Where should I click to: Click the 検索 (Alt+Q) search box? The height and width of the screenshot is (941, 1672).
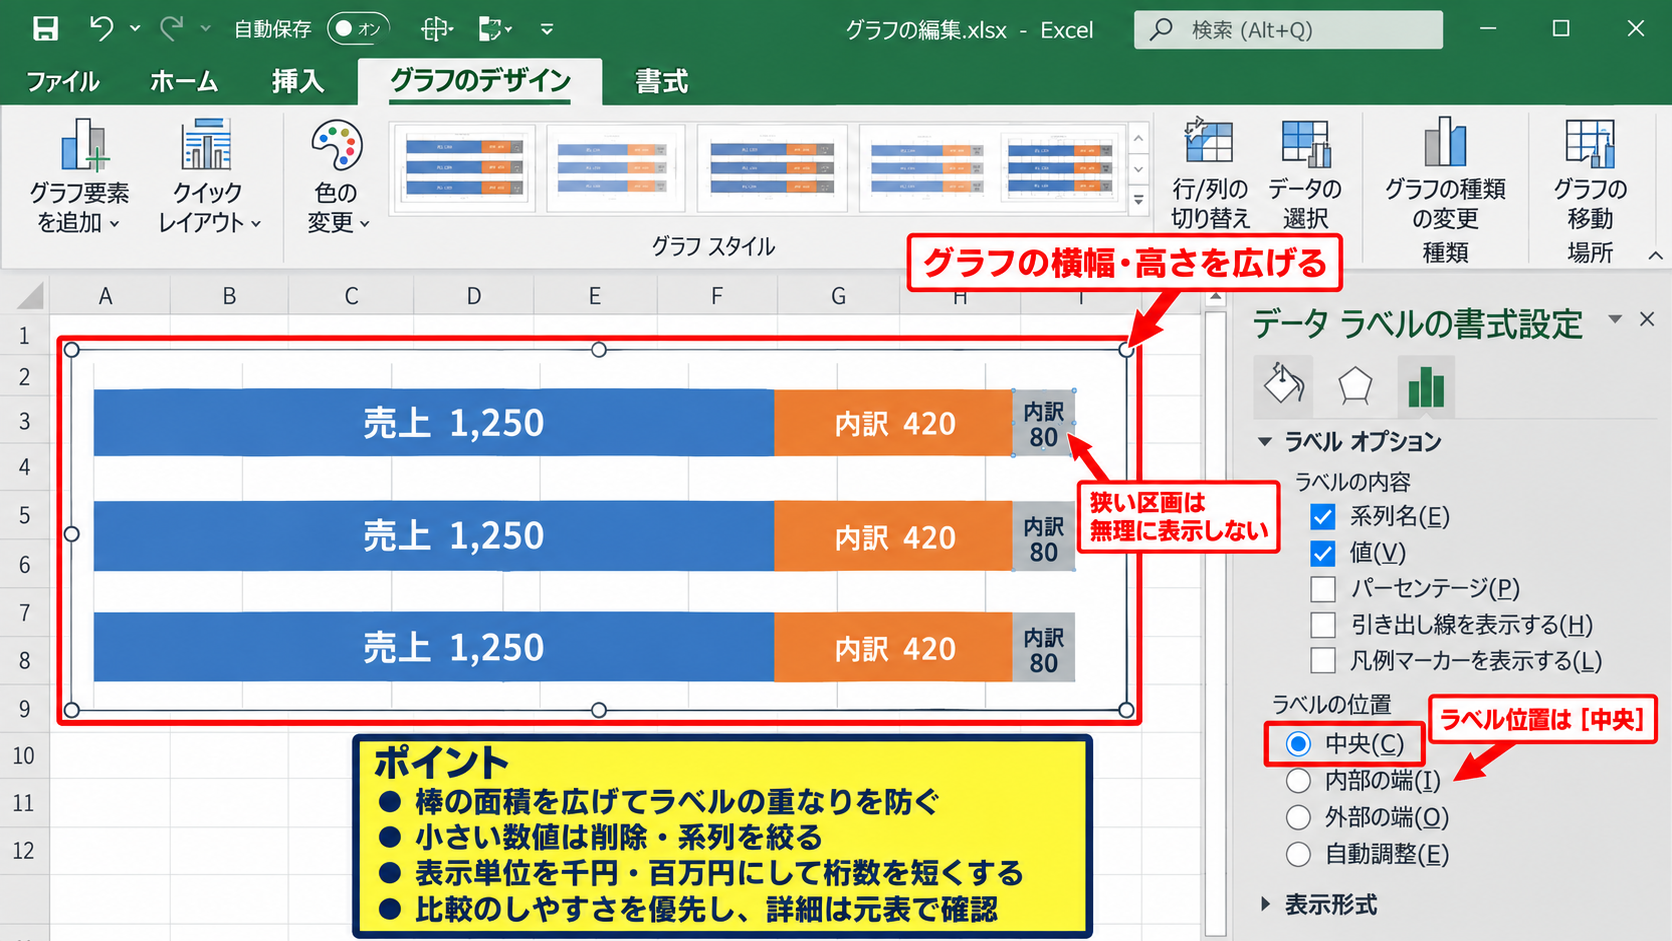1288,30
